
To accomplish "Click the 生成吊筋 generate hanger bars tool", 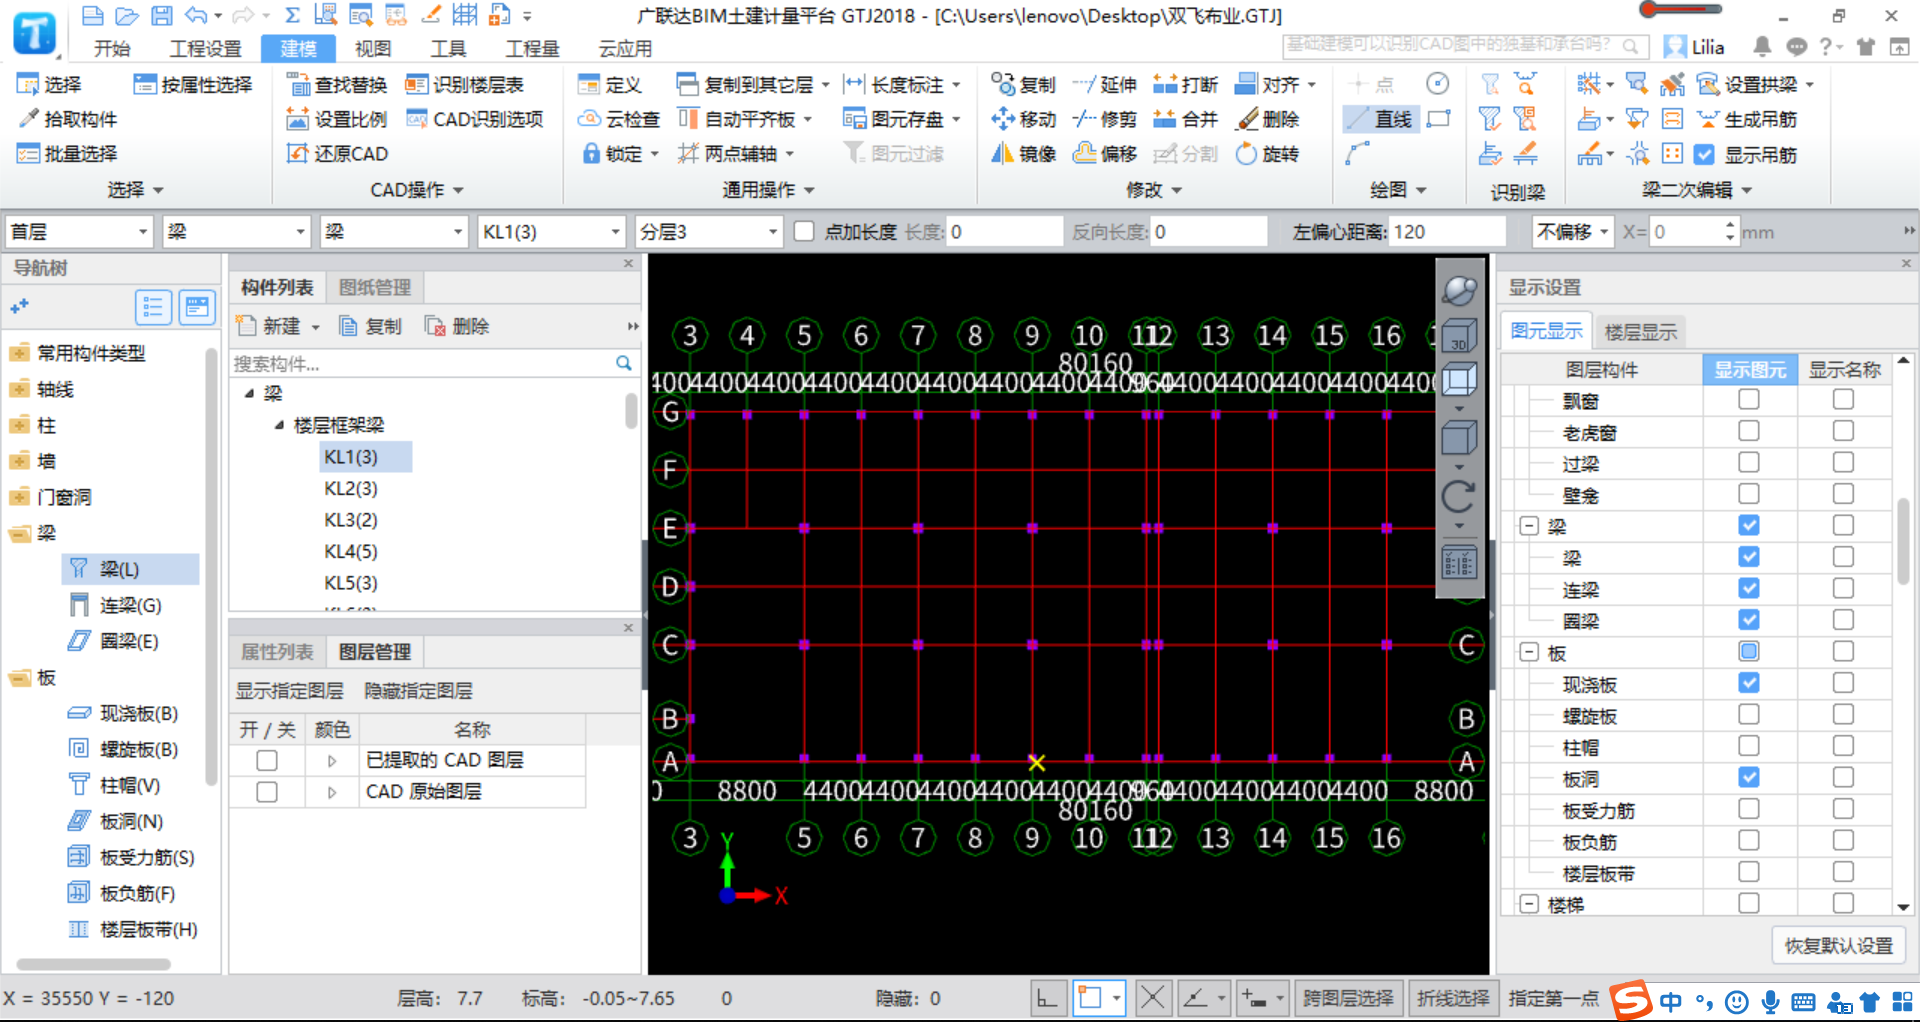I will click(x=1748, y=119).
